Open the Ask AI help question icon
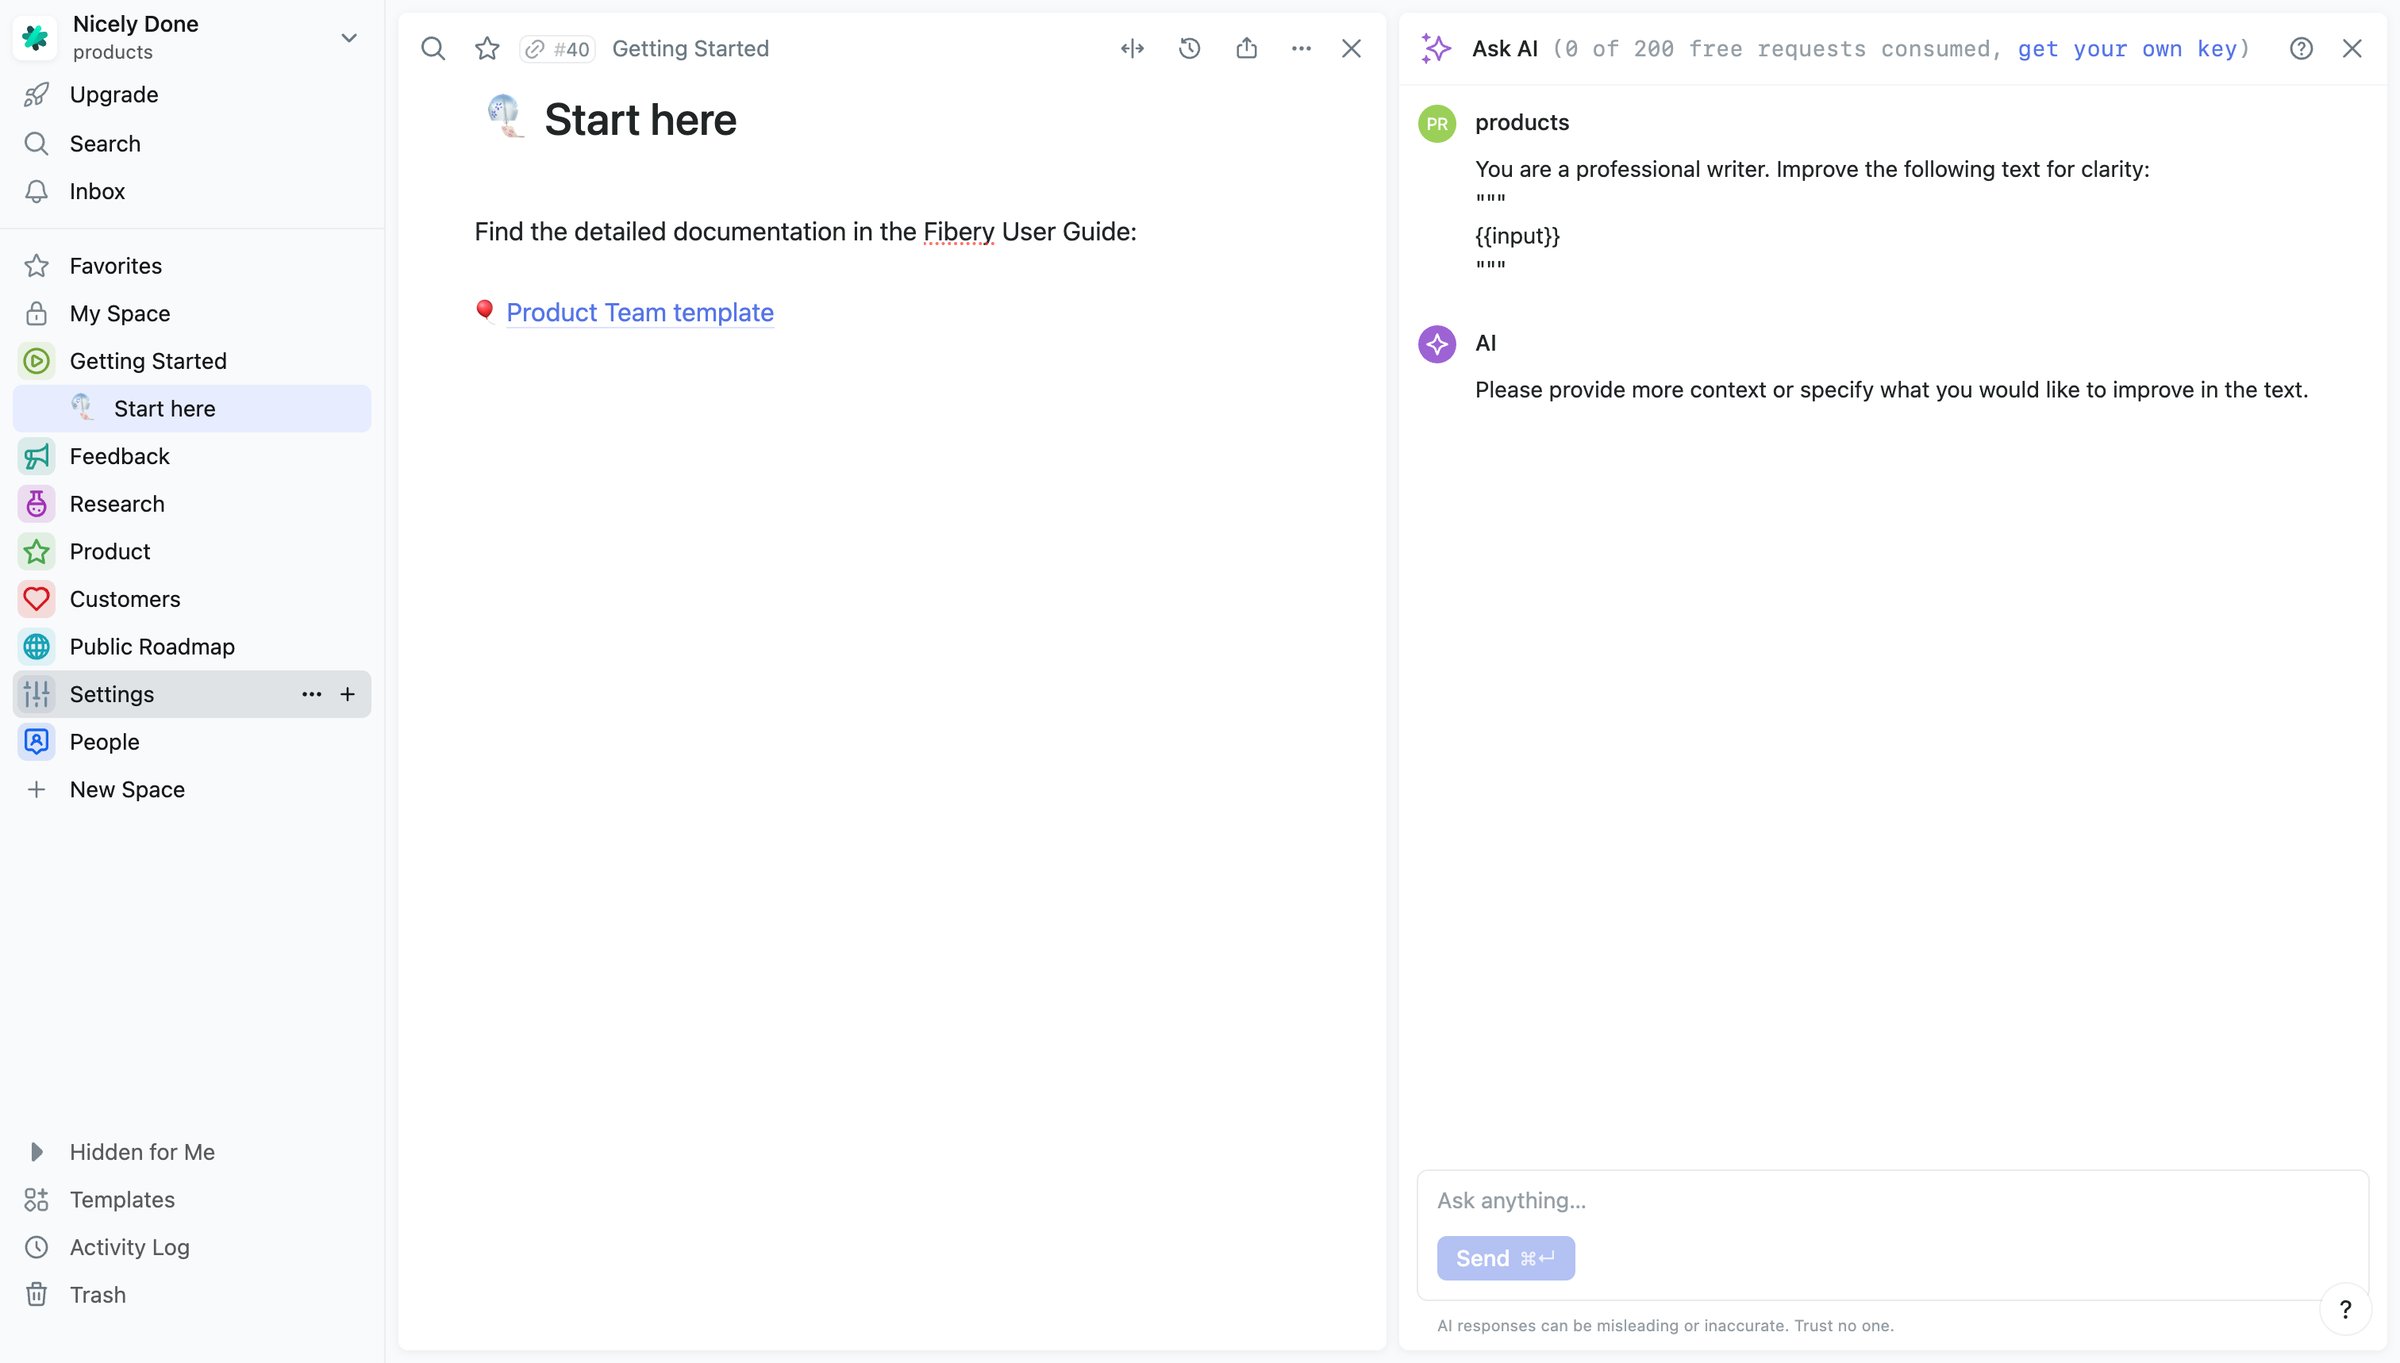2400x1363 pixels. (x=2301, y=48)
